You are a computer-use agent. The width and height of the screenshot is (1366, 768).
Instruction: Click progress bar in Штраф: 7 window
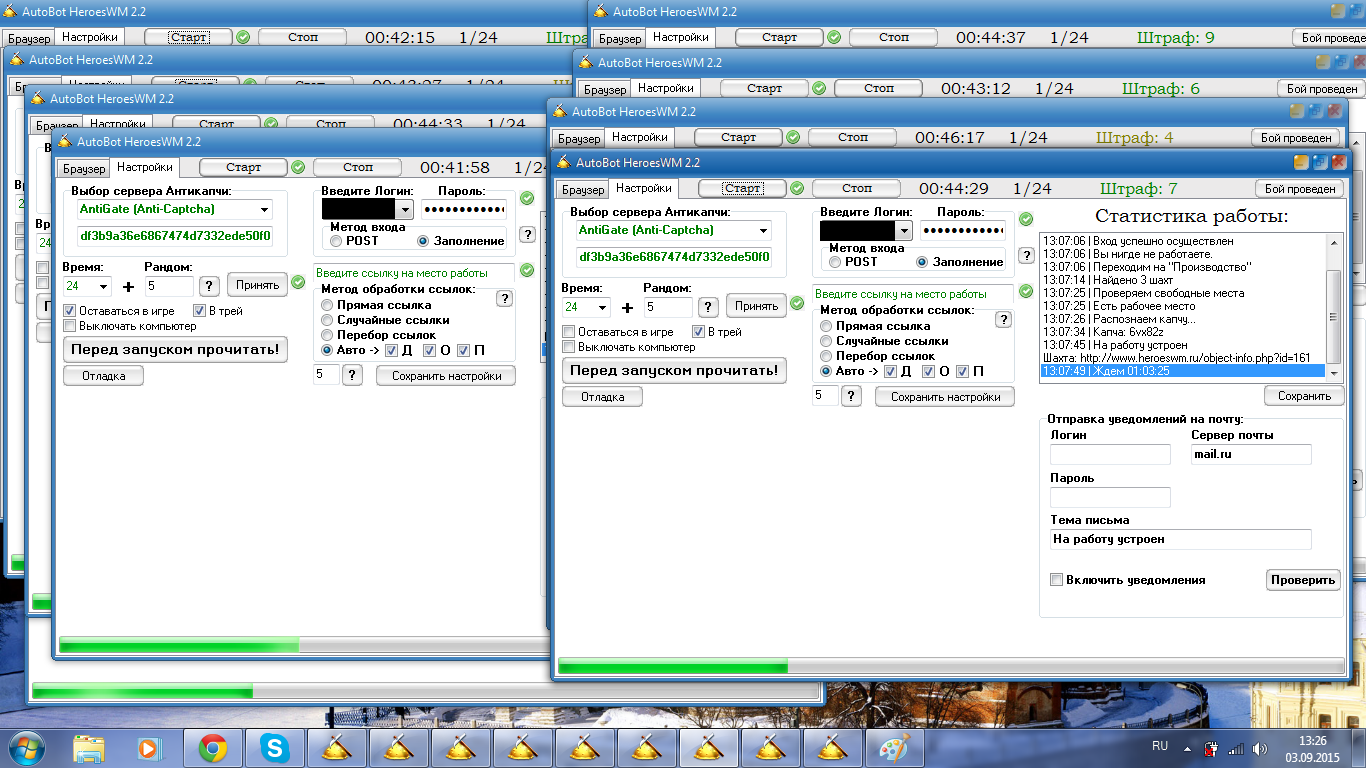pyautogui.click(x=951, y=666)
